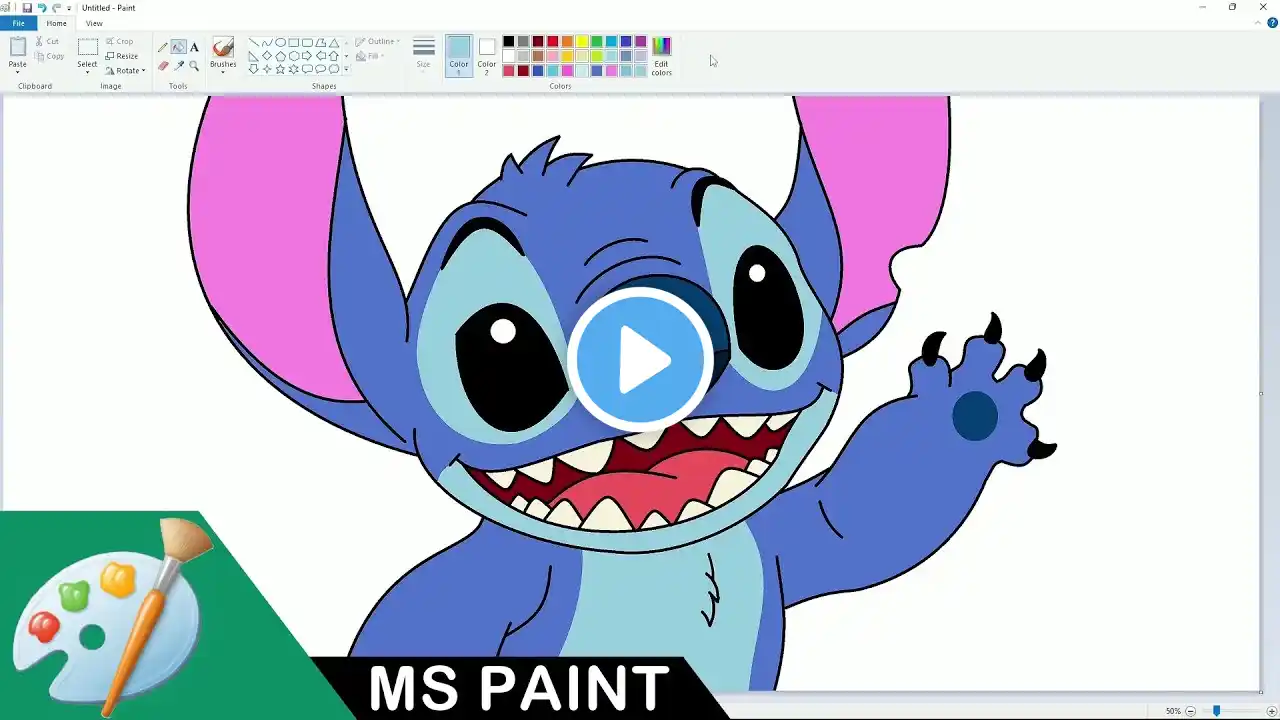The image size is (1280, 720).
Task: Choose the Curve shape
Action: pos(267,42)
